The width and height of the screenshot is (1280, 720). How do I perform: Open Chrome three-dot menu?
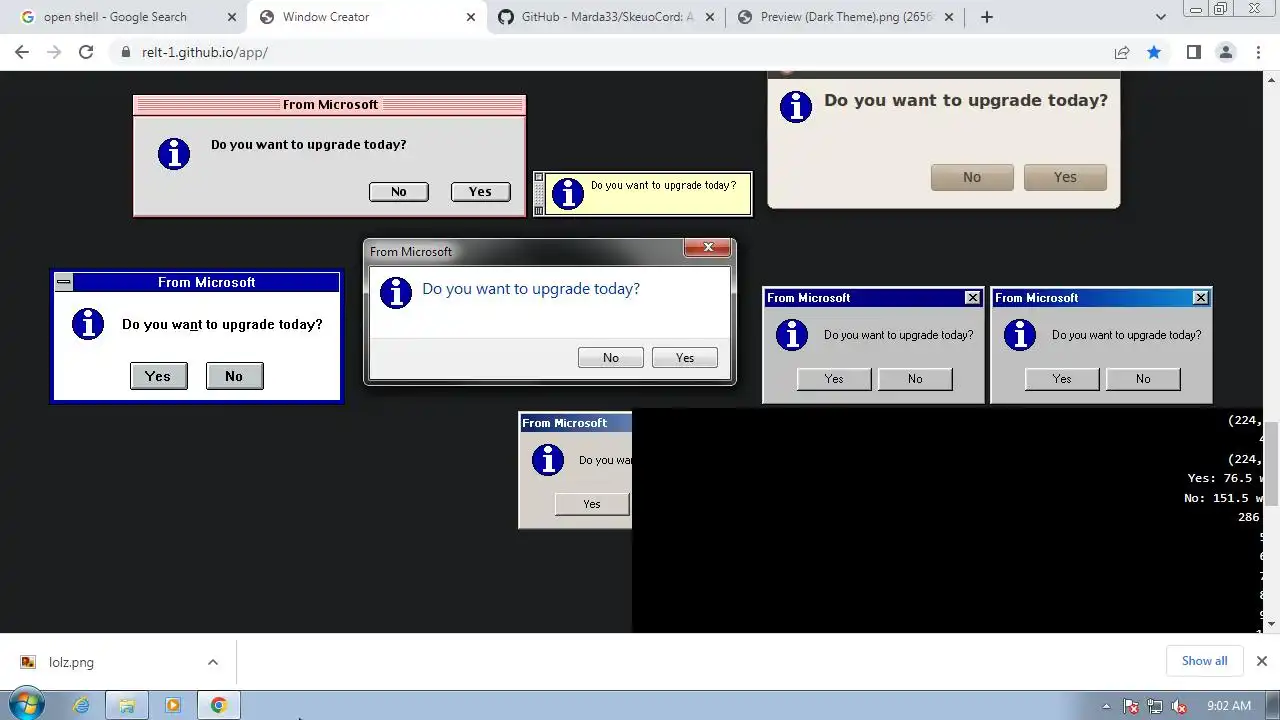coord(1259,52)
